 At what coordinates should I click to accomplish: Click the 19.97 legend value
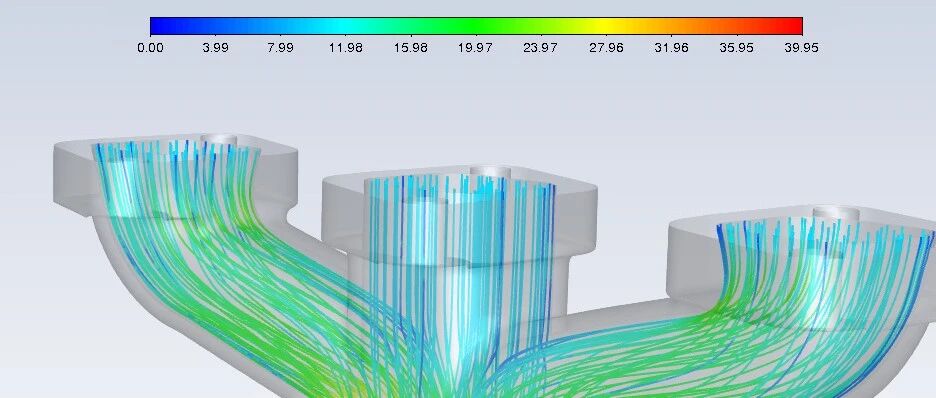click(475, 48)
